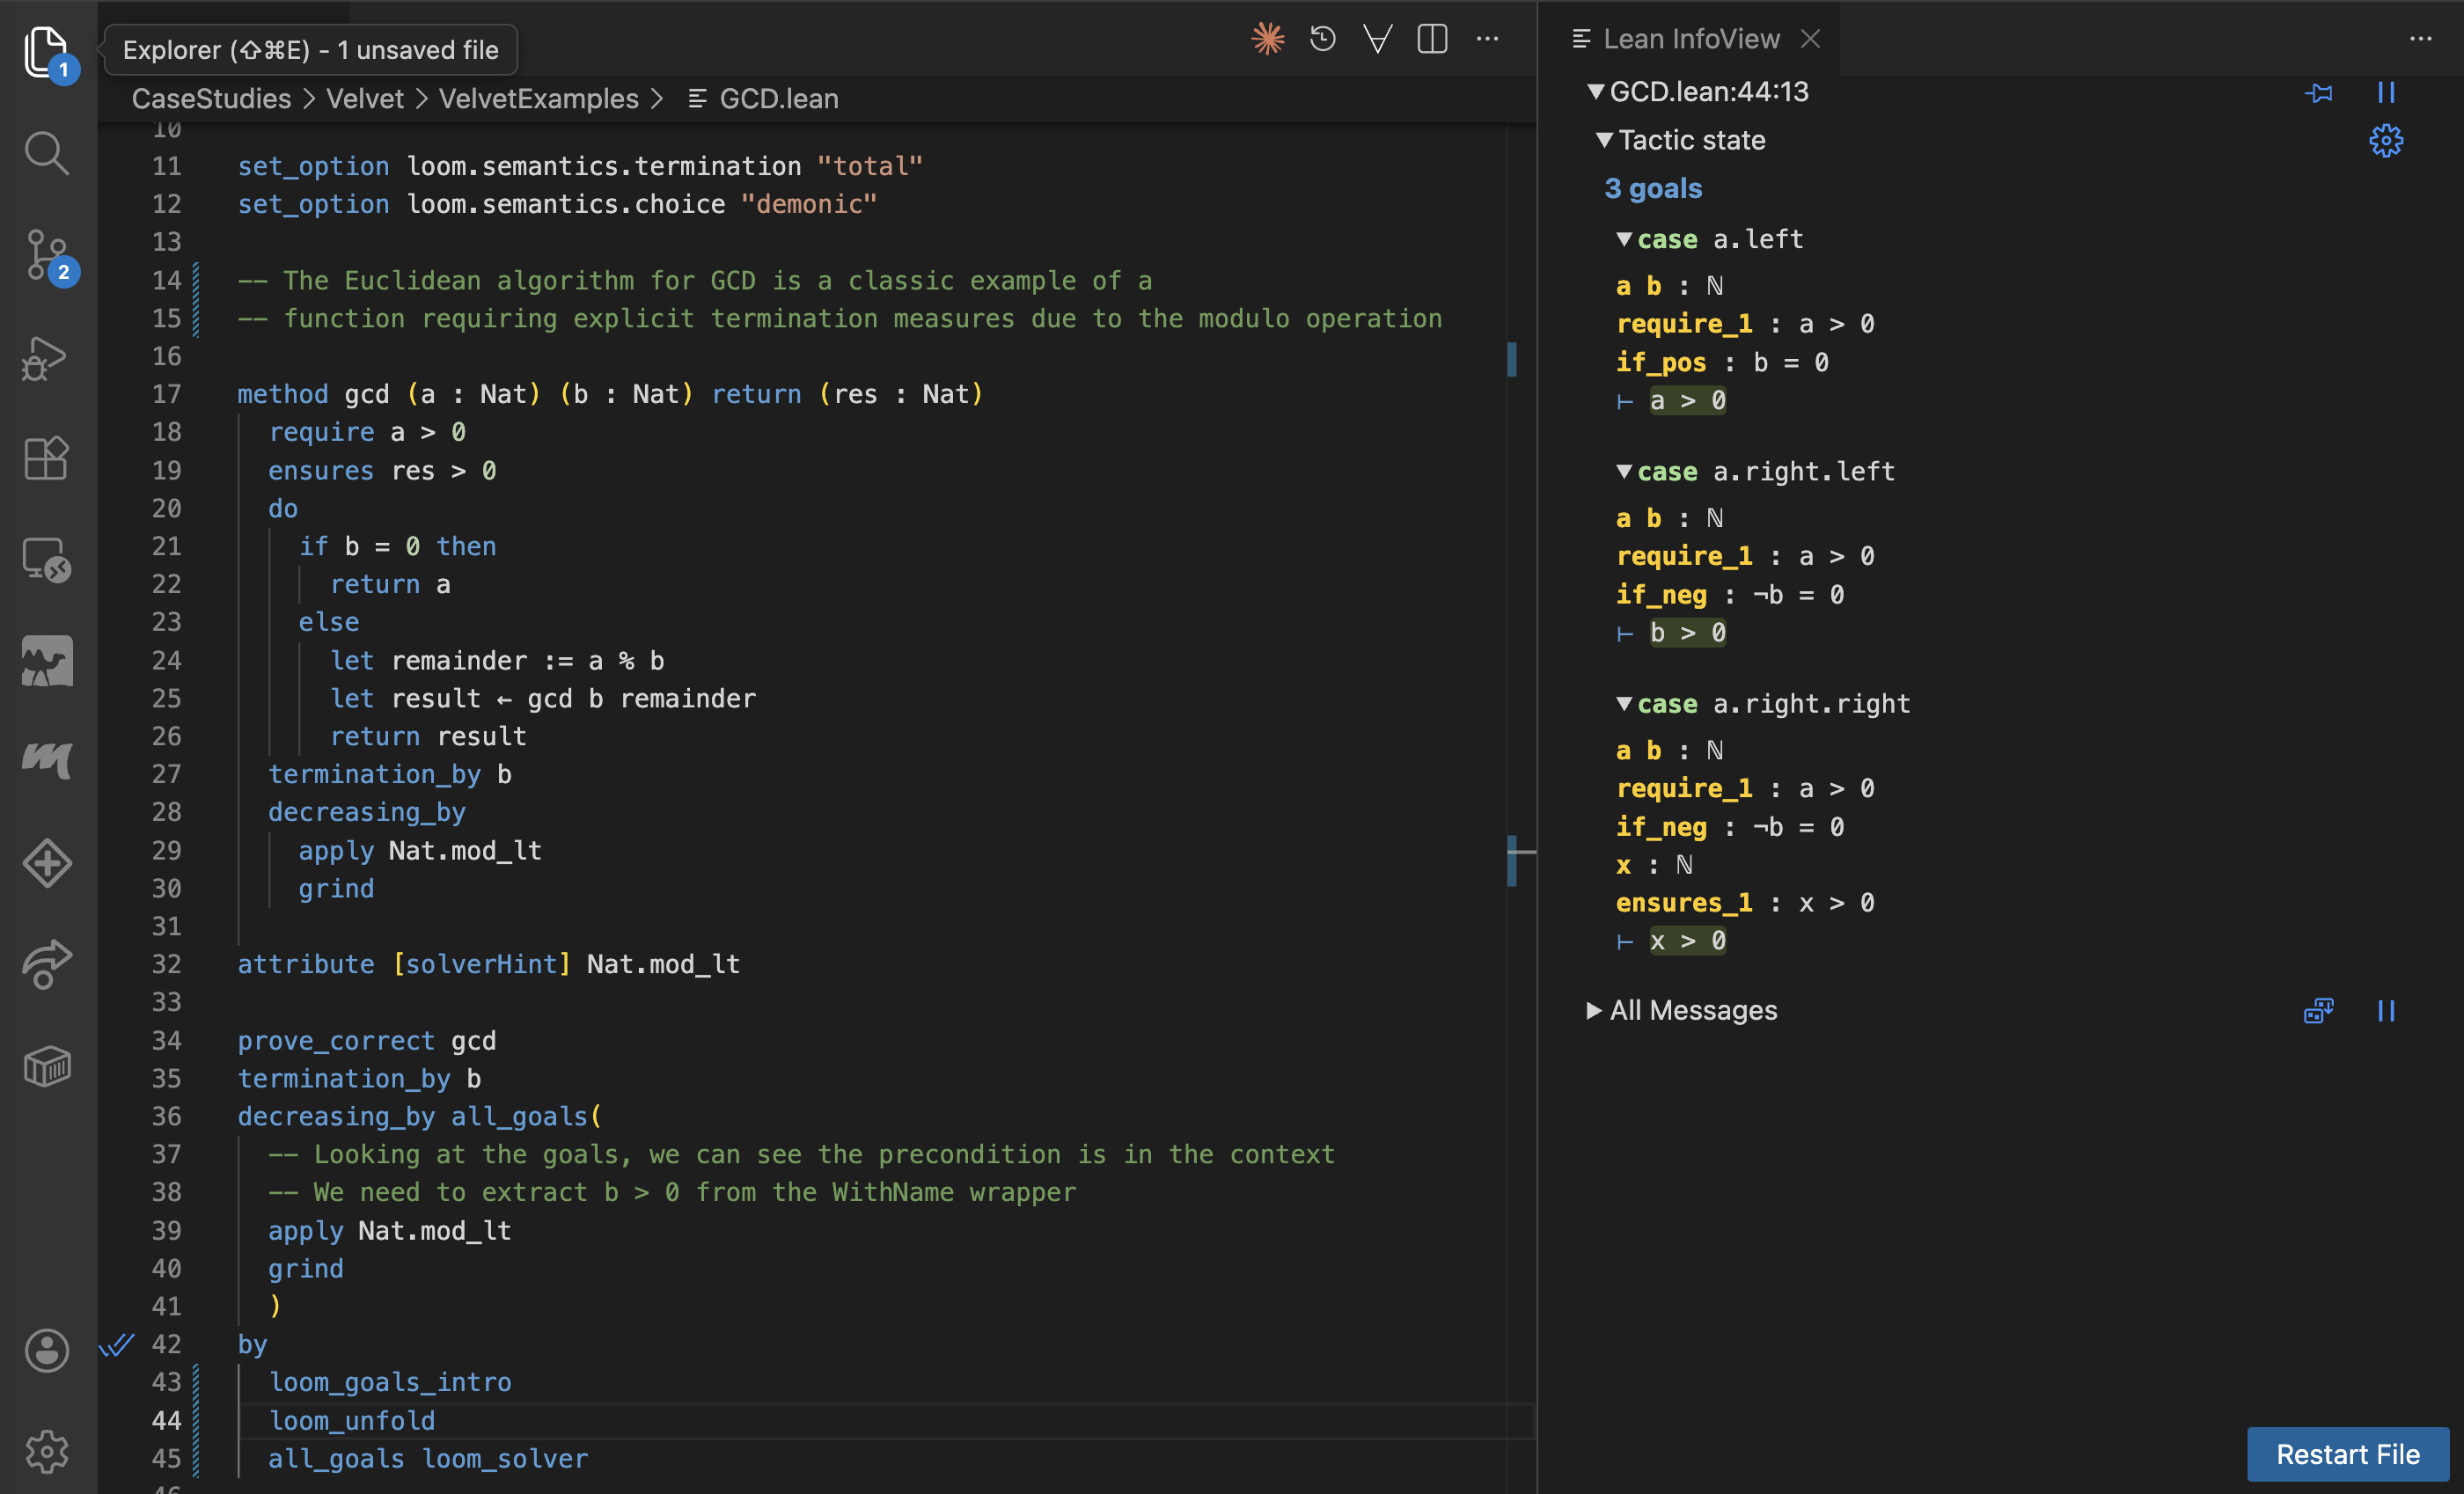The height and width of the screenshot is (1494, 2464).
Task: Select the 'x > 0' goal in case a.right.right
Action: pyautogui.click(x=1687, y=941)
